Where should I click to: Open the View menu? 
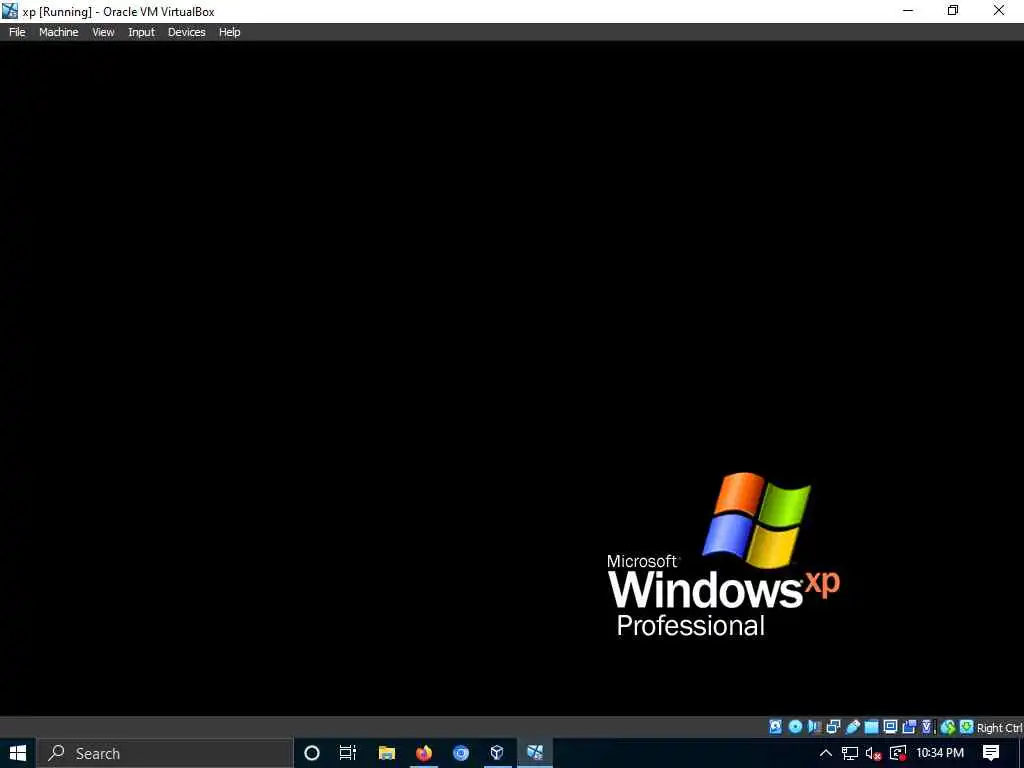[103, 32]
